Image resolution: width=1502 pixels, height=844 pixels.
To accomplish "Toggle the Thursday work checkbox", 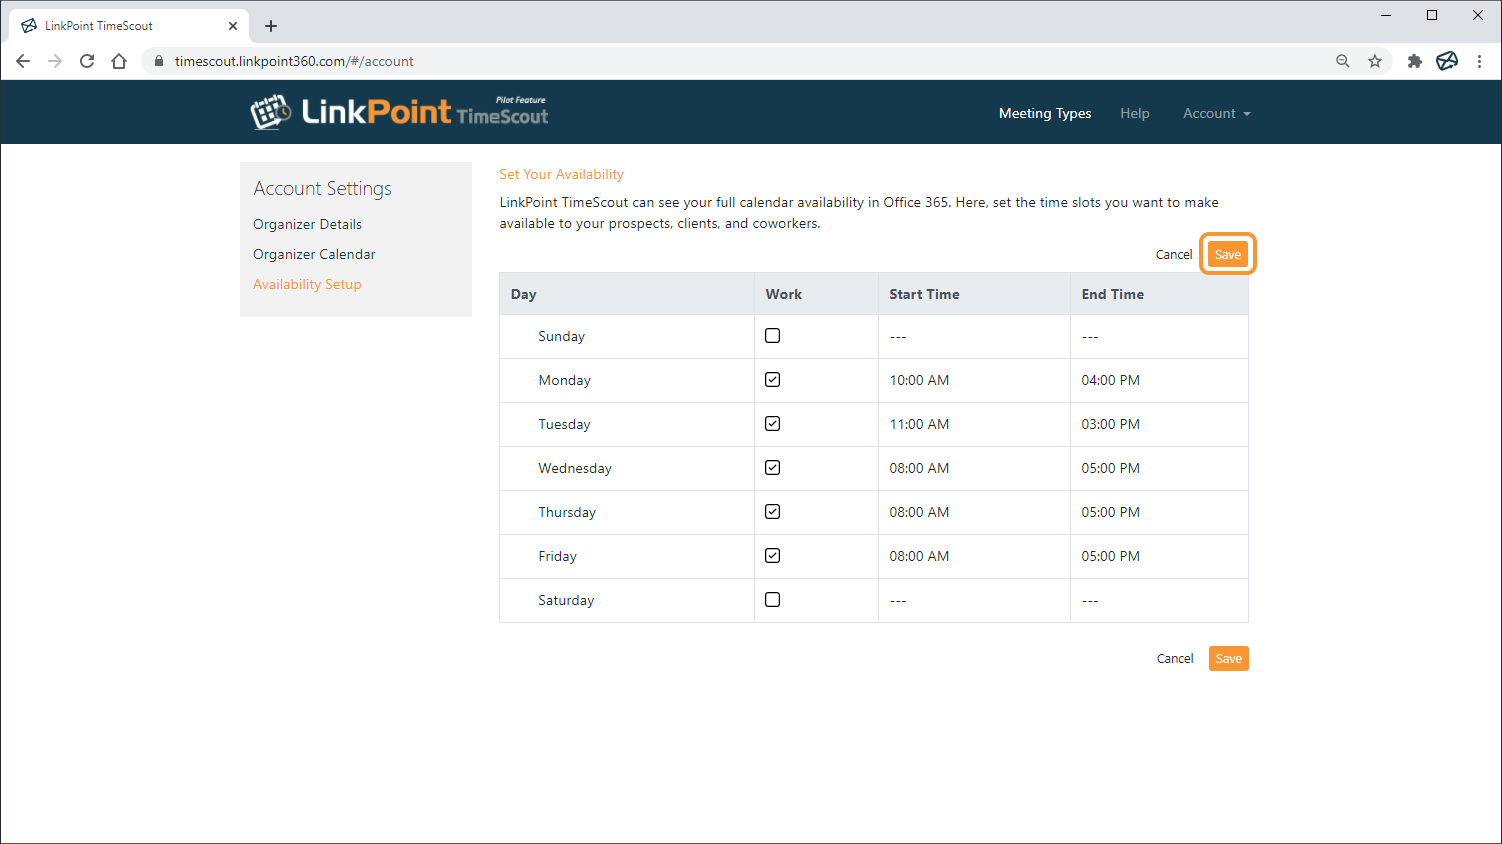I will pyautogui.click(x=772, y=512).
